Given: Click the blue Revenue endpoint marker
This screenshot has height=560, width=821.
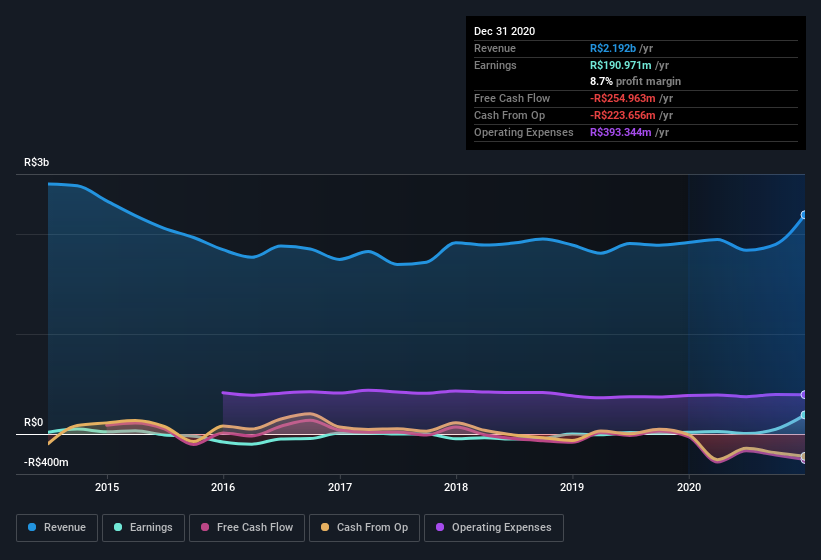Looking at the screenshot, I should 804,215.
